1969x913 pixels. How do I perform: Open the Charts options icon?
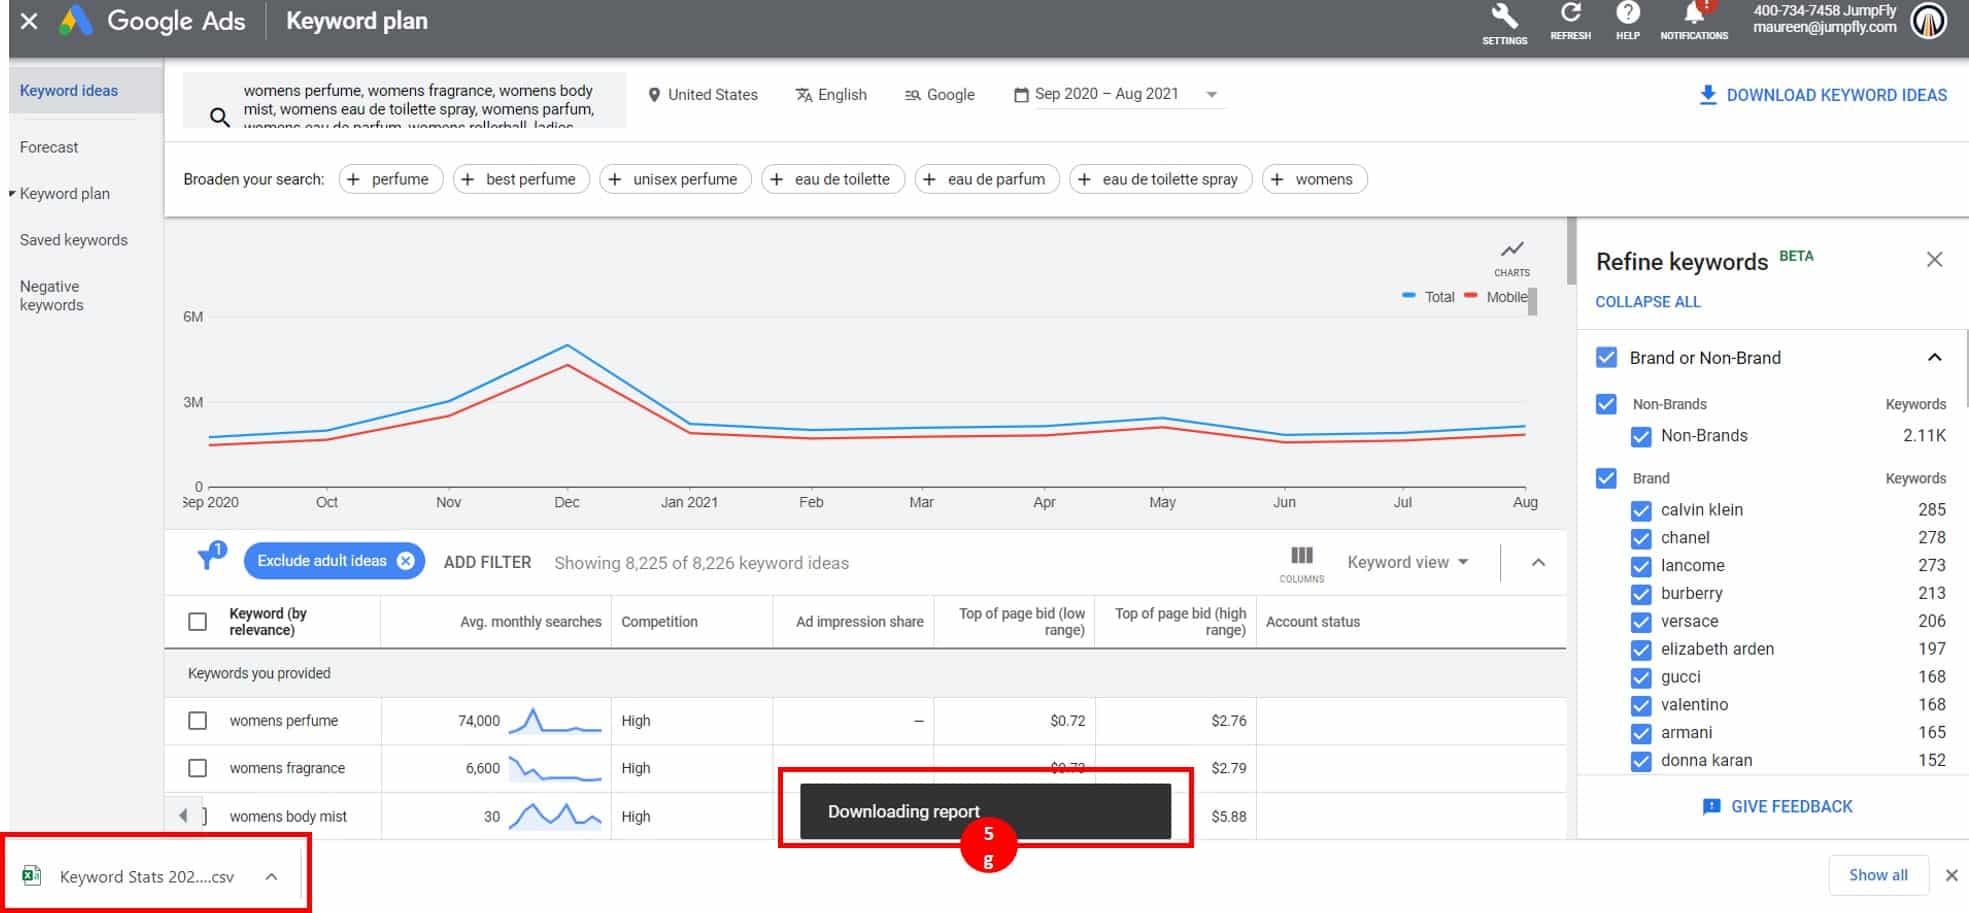(1512, 257)
